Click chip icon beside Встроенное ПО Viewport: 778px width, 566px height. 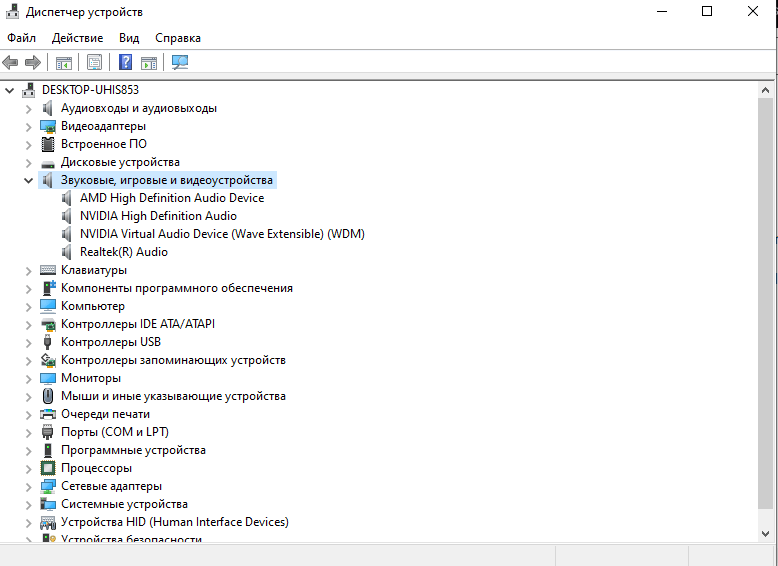48,144
